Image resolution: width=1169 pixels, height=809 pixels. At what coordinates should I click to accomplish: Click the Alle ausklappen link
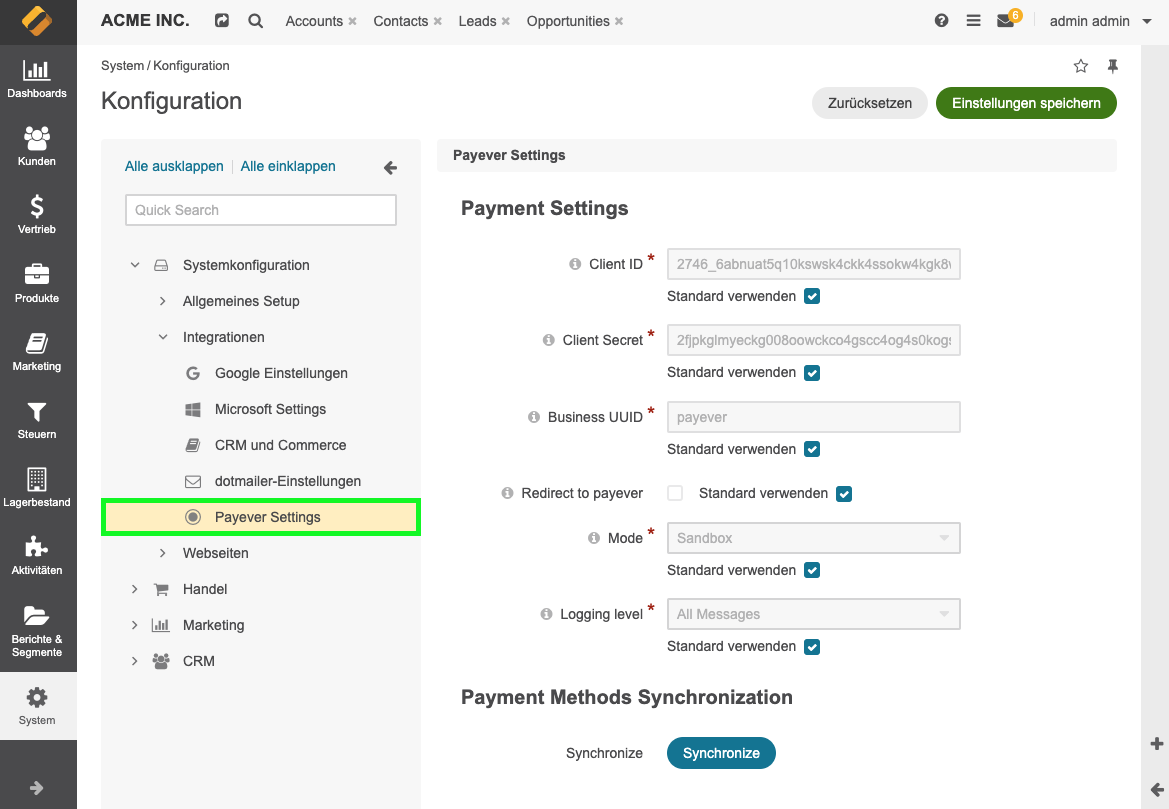pos(174,166)
